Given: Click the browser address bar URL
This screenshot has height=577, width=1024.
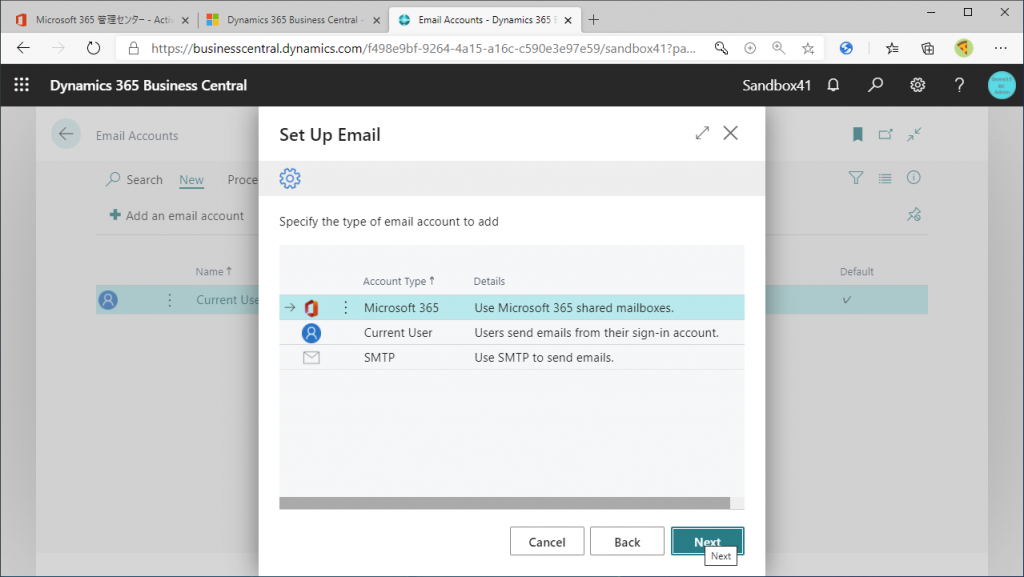Looking at the screenshot, I should click(423, 48).
